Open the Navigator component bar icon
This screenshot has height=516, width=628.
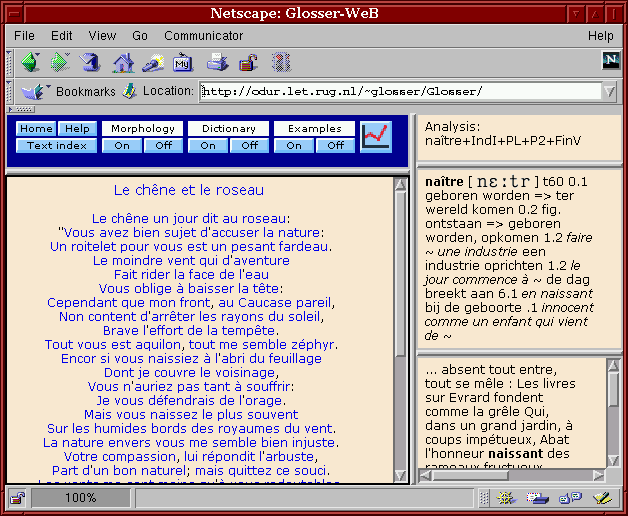click(506, 498)
